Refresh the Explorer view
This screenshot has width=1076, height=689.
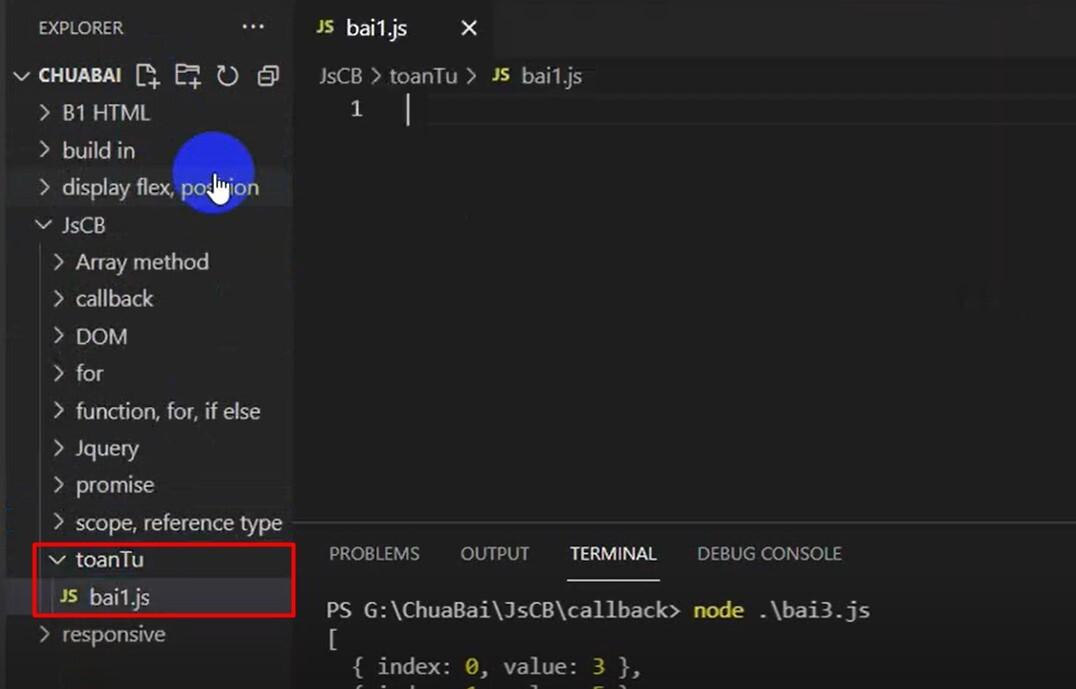227,75
